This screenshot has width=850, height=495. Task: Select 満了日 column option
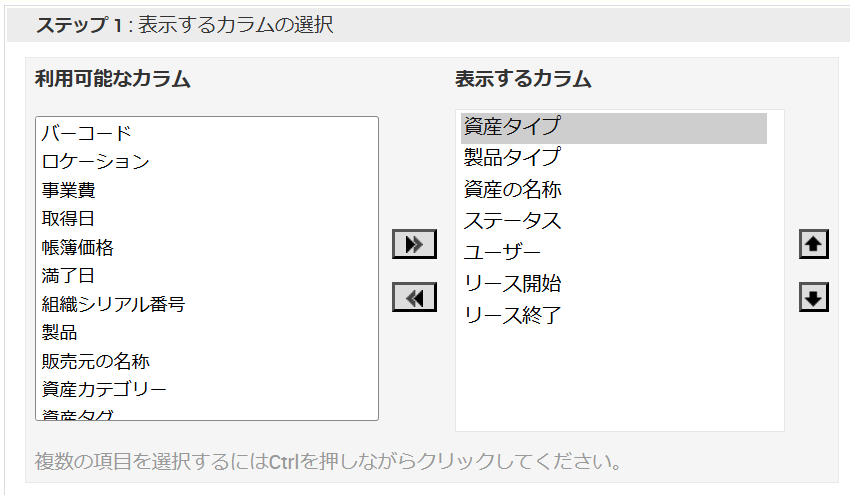(69, 275)
